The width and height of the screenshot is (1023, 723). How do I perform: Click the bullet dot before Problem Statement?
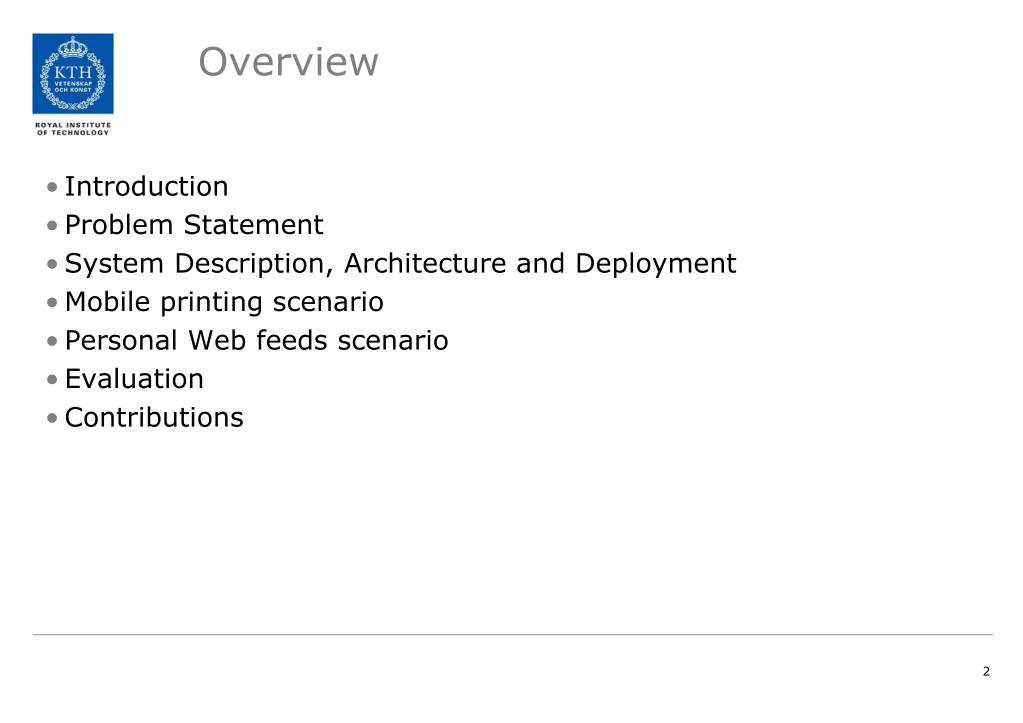click(x=52, y=226)
